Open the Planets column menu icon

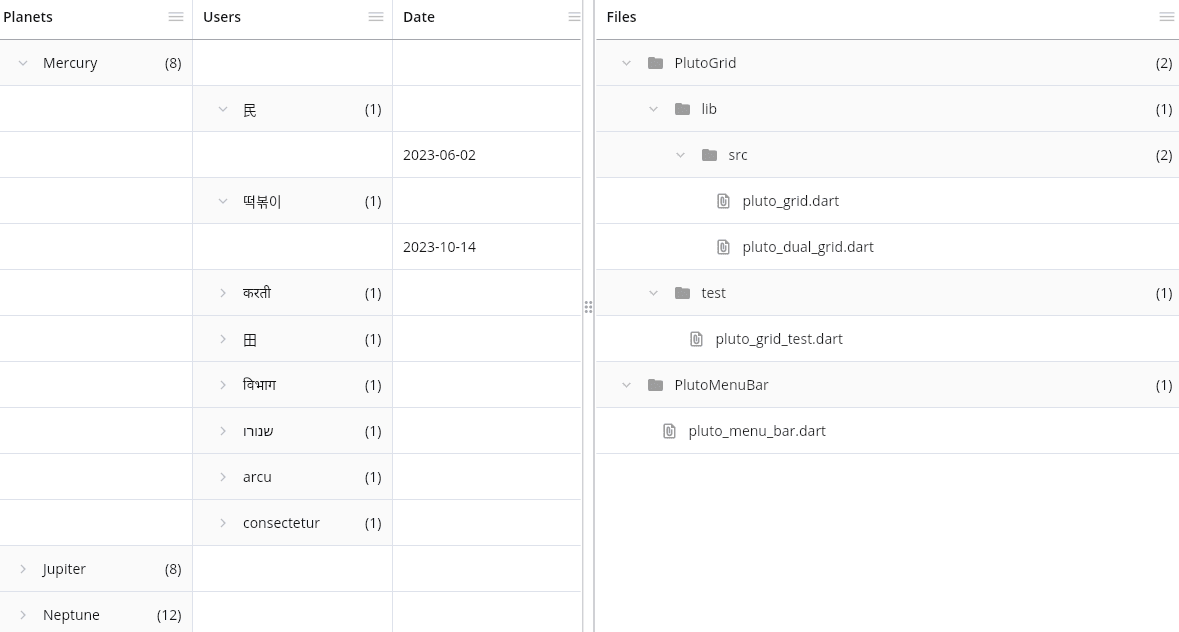[x=176, y=17]
